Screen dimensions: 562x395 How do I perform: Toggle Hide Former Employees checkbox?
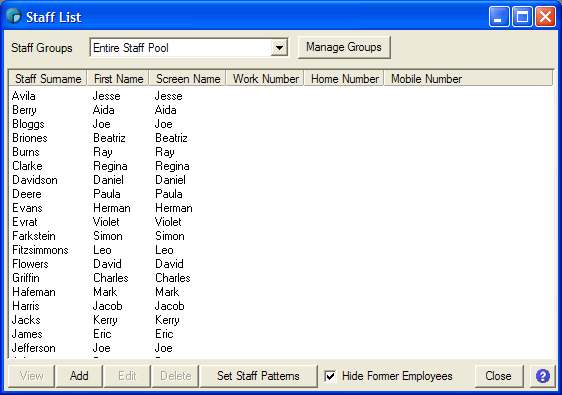330,376
